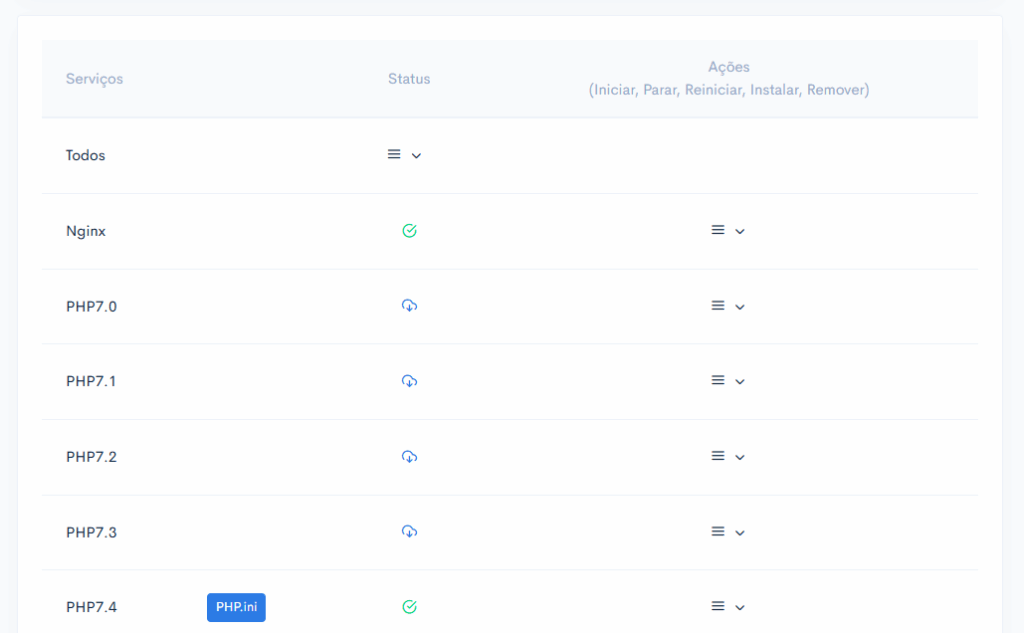Viewport: 1024px width, 633px height.
Task: Click the PHP7.4 green check status icon
Action: (409, 607)
